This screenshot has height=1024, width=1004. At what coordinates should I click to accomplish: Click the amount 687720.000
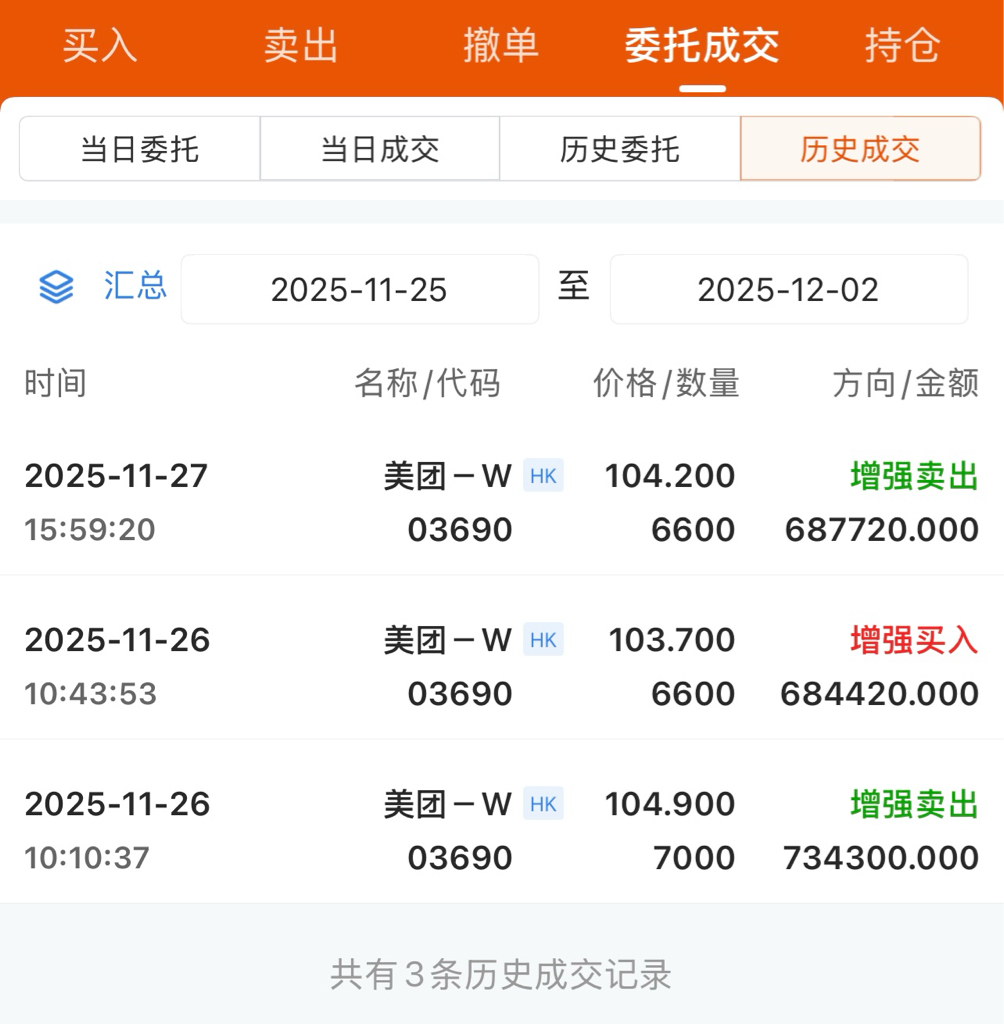(x=882, y=530)
